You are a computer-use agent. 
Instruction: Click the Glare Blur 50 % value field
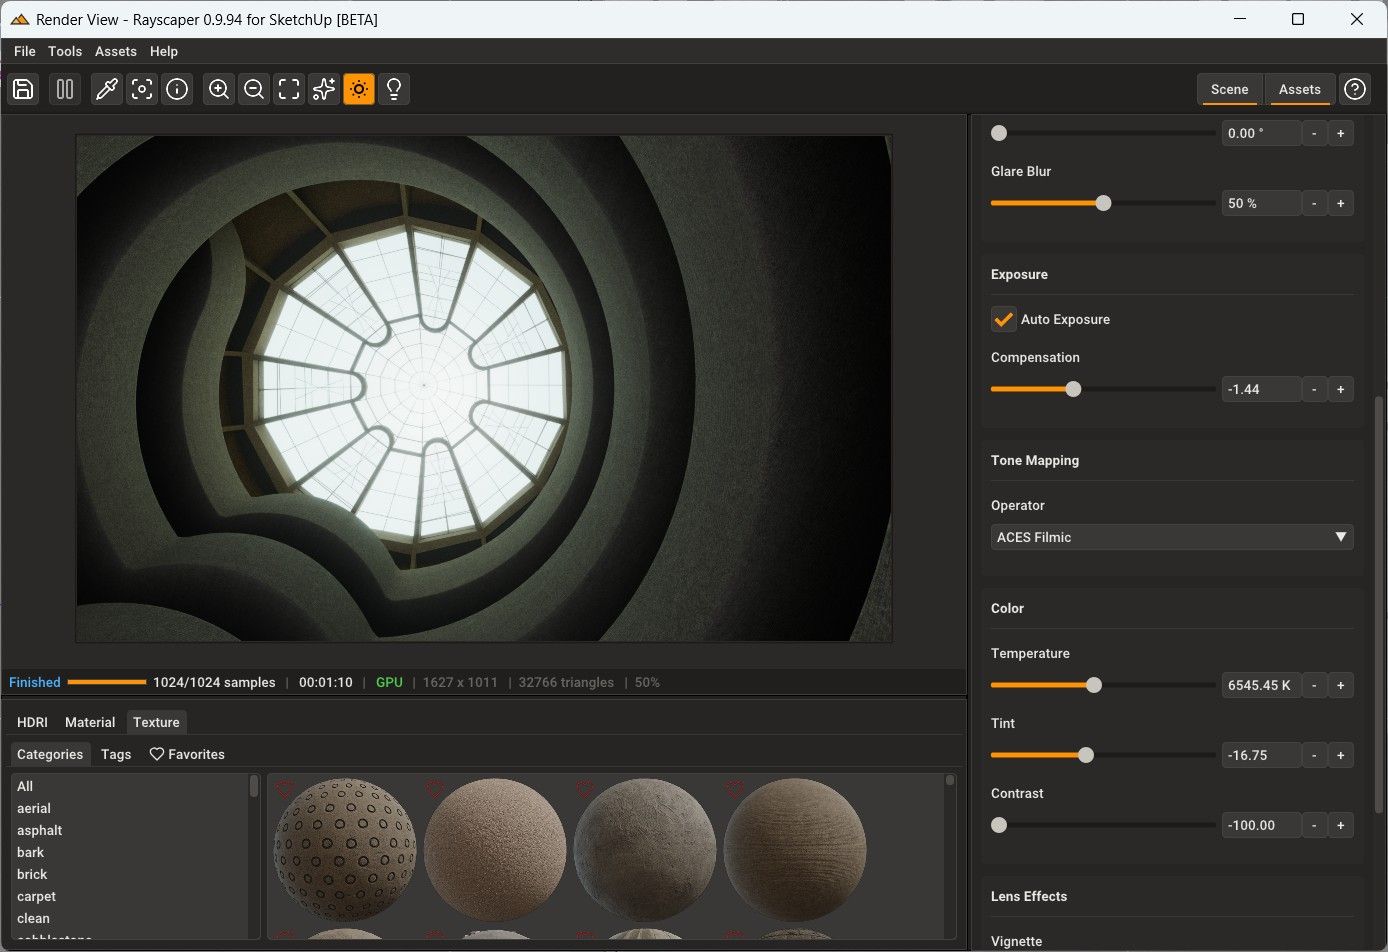(1261, 203)
